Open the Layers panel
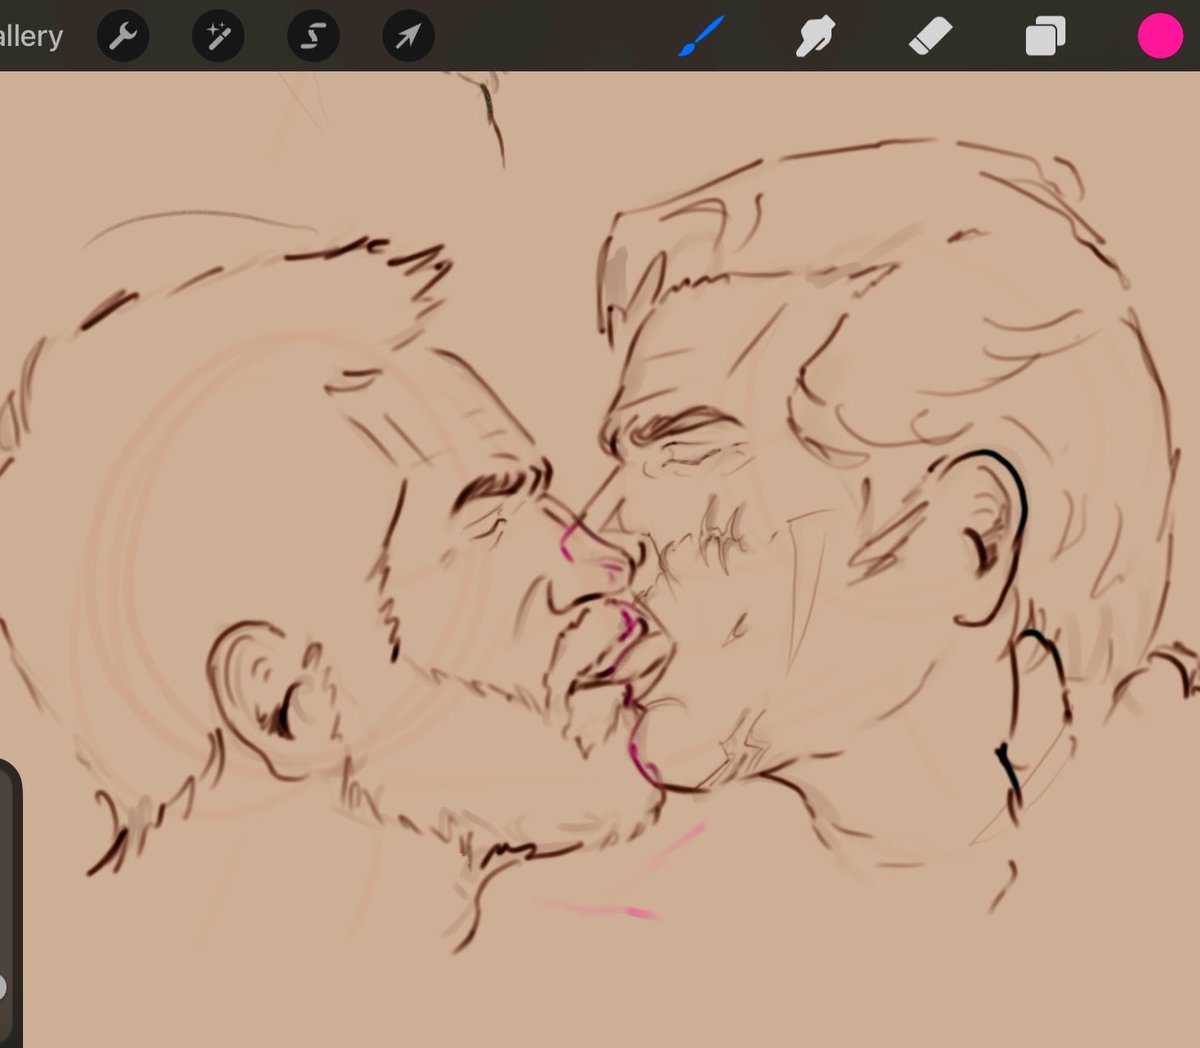Image resolution: width=1200 pixels, height=1048 pixels. 1045,37
